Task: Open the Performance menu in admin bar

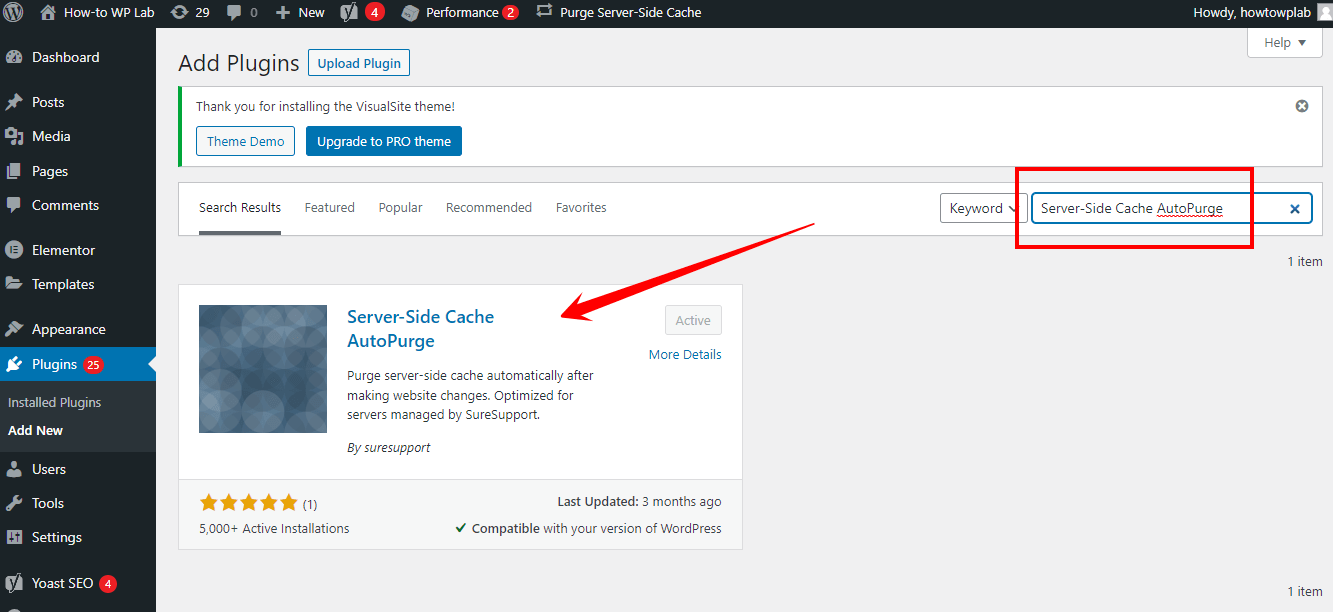Action: tap(460, 13)
